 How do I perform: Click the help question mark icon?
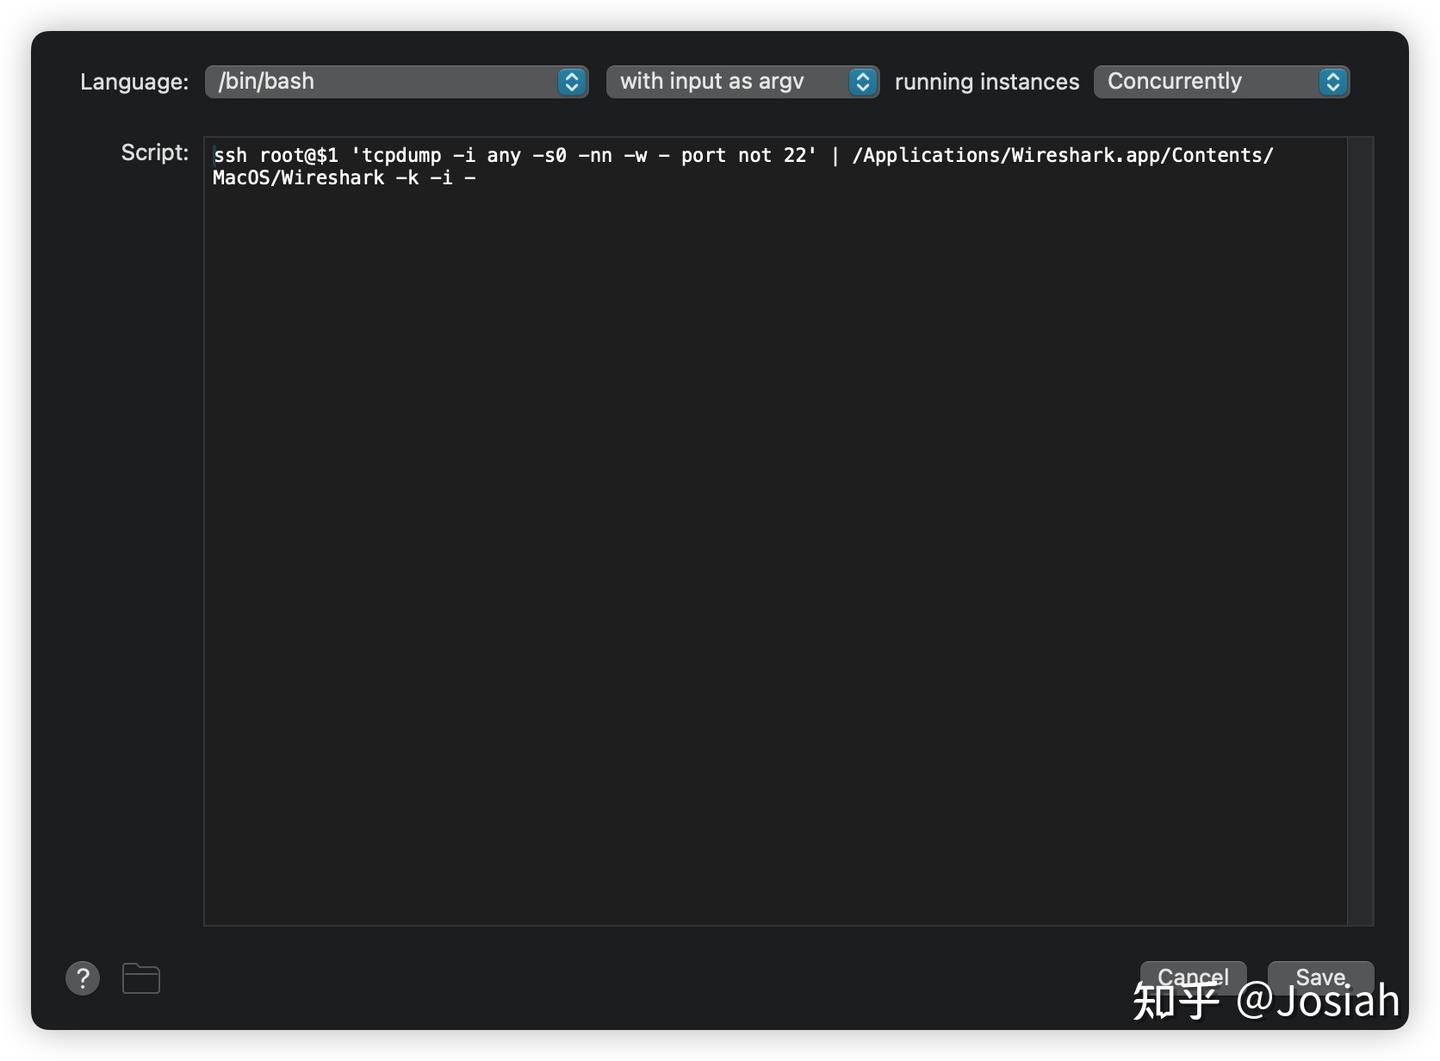point(82,978)
